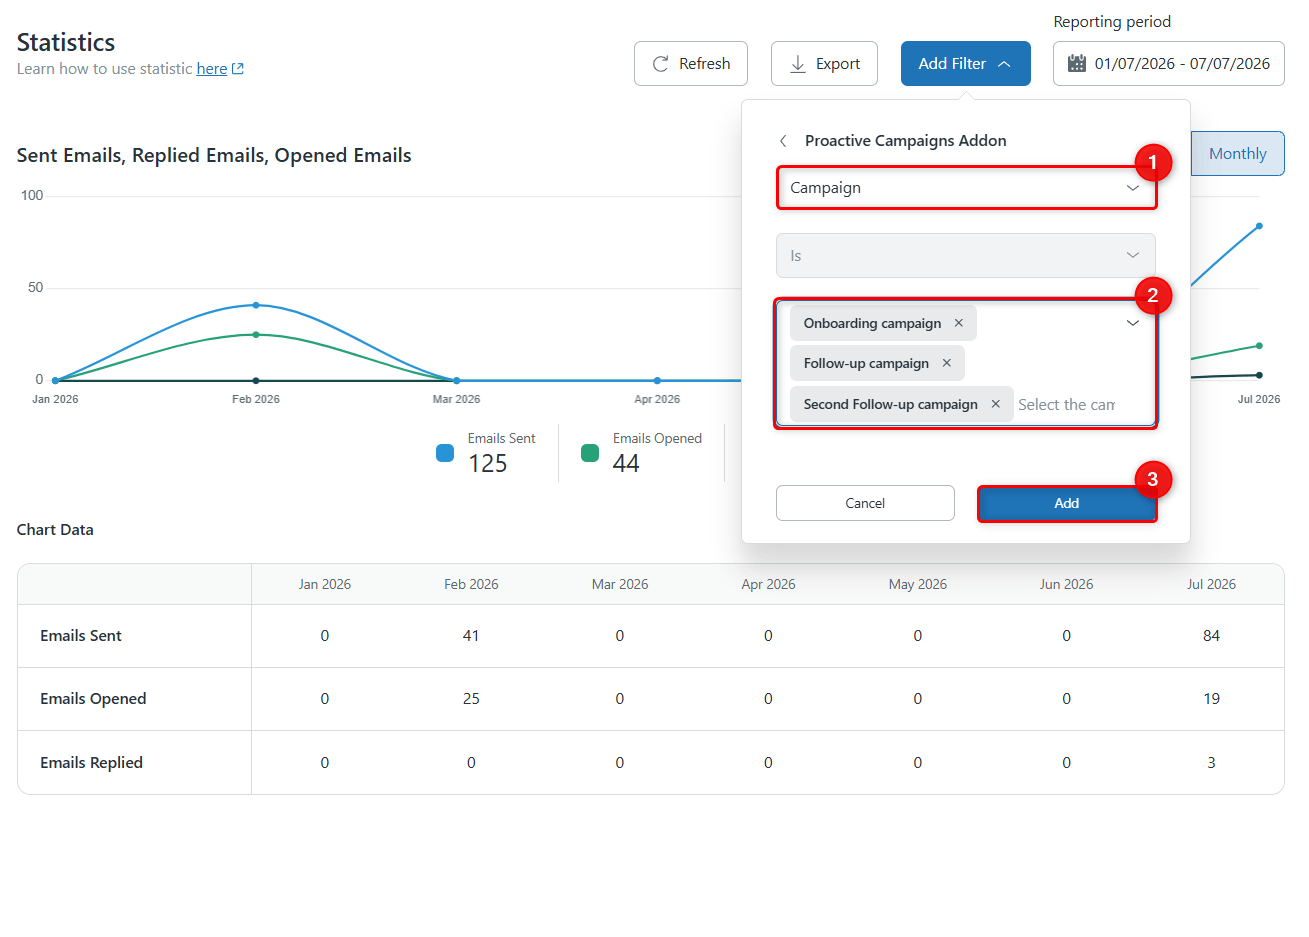Click cell value '25' in Emails Opened row

(471, 699)
